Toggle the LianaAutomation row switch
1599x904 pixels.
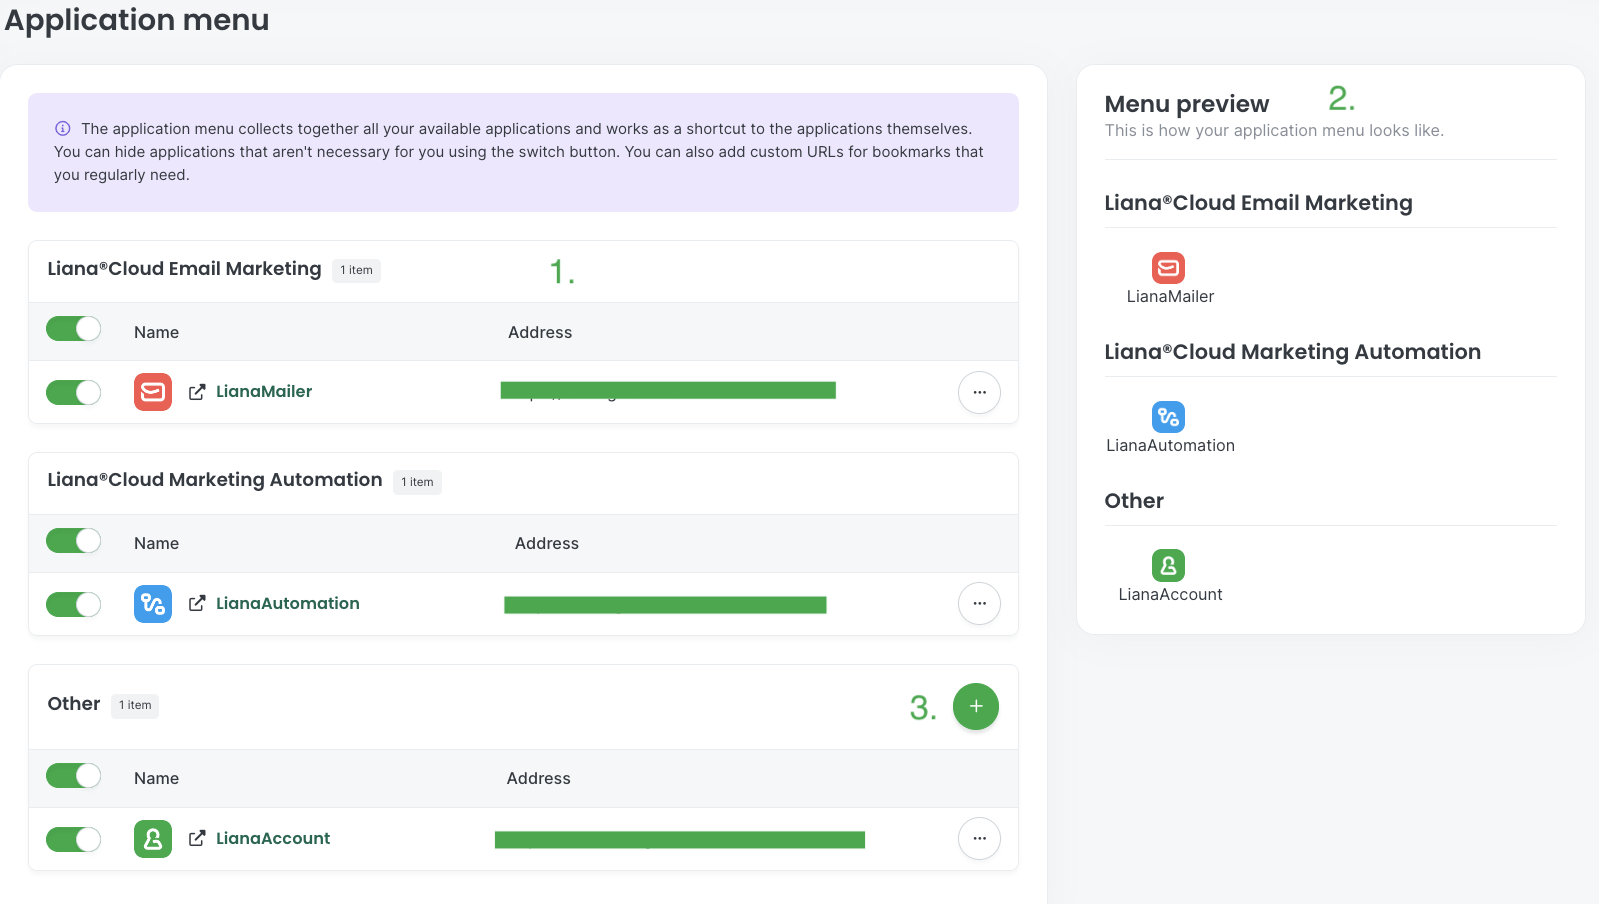74,604
